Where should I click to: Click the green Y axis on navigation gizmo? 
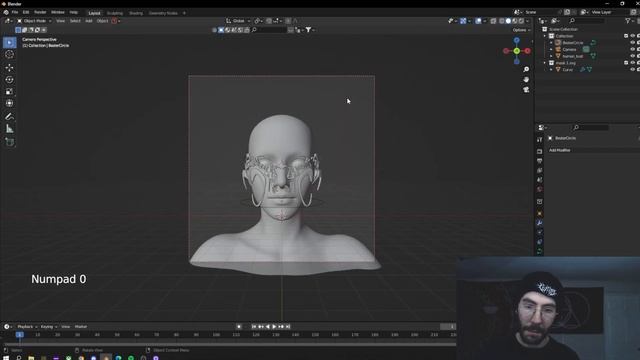tap(517, 51)
